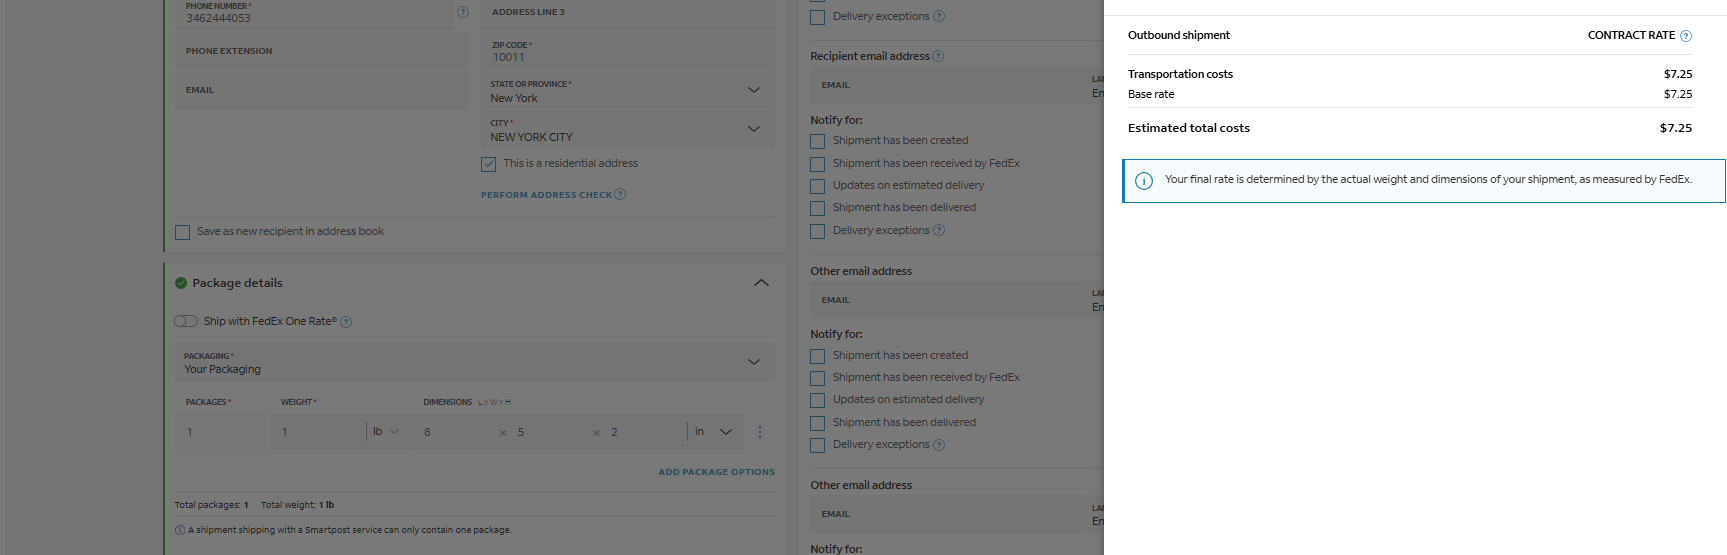Click the green Package details checkmark icon
Viewport: 1727px width, 555px height.
(181, 283)
